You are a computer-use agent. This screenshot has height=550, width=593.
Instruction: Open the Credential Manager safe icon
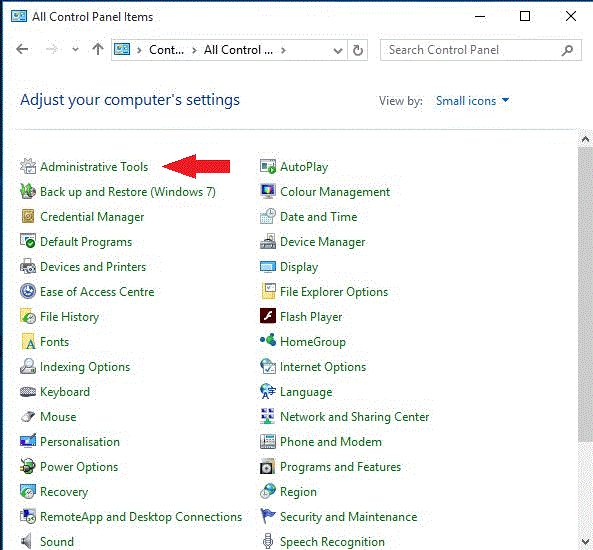coord(28,216)
